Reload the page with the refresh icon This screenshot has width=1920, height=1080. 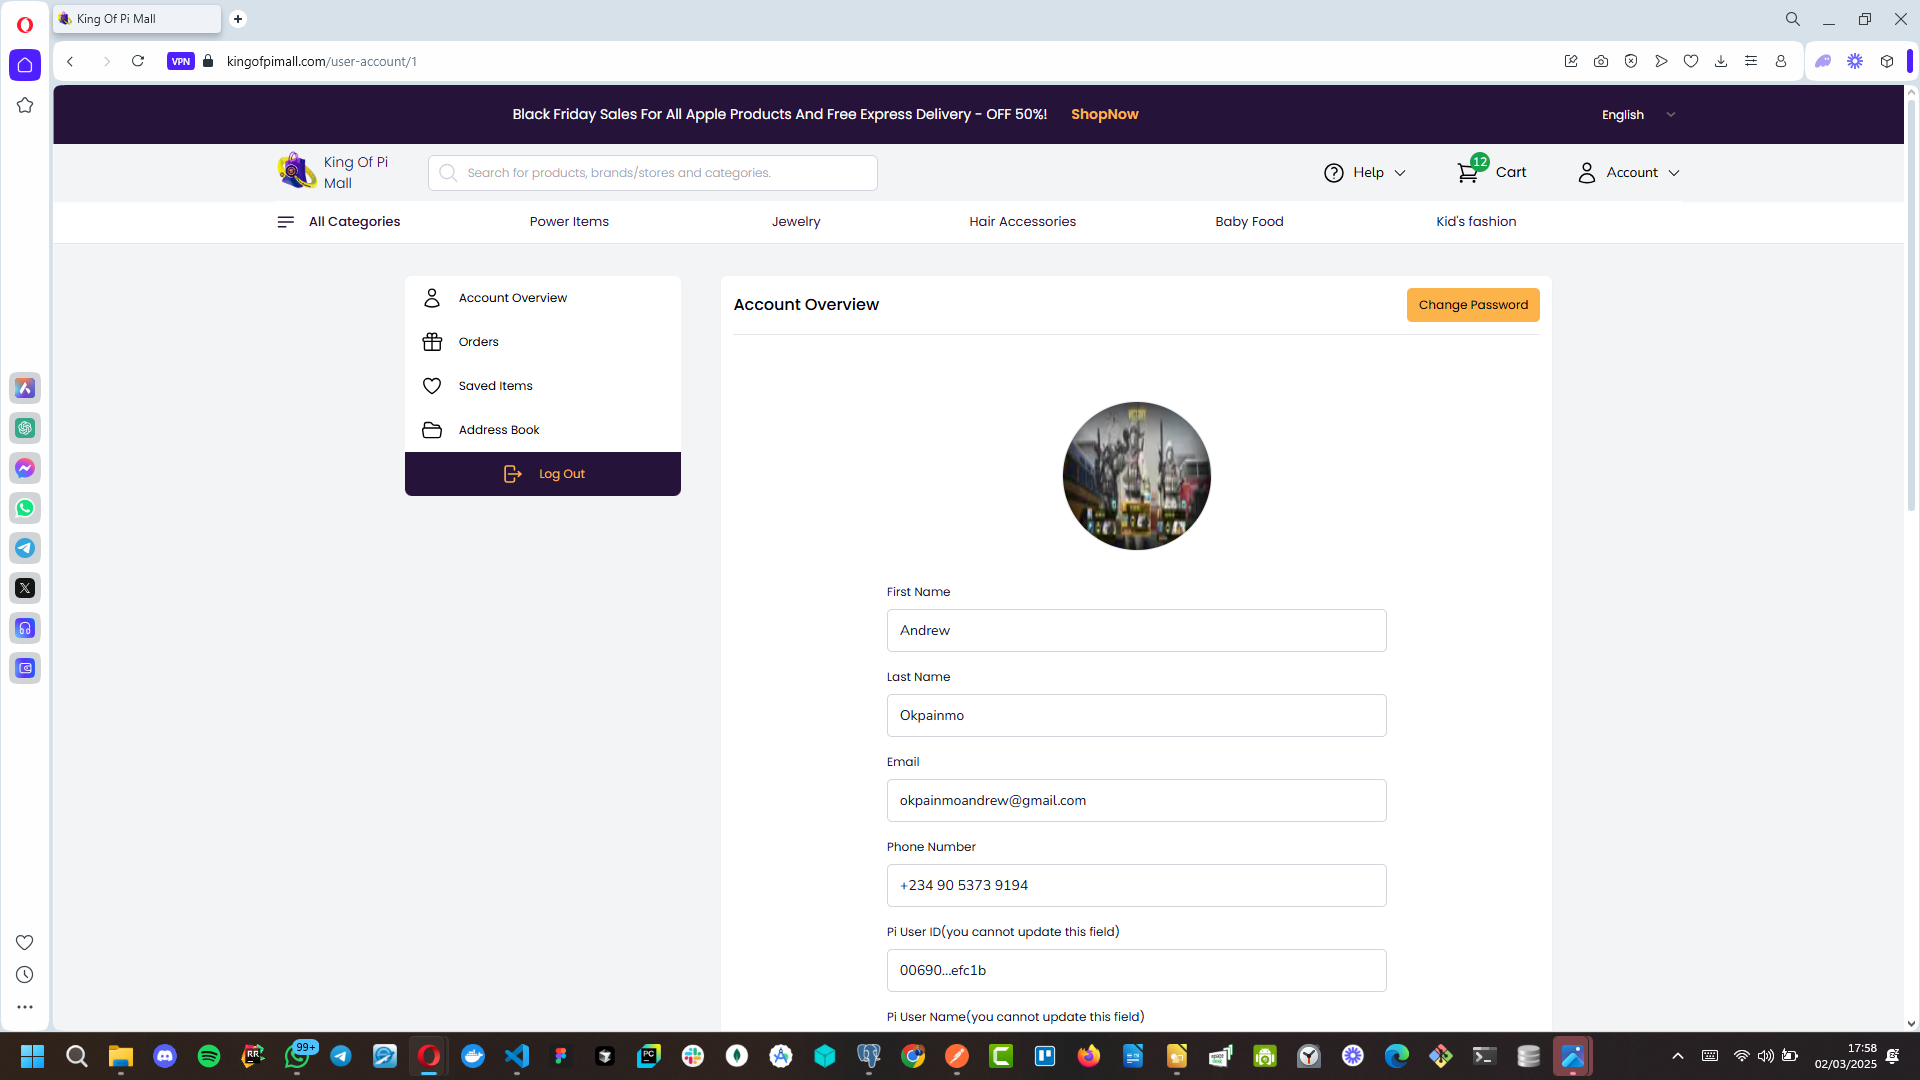138,61
